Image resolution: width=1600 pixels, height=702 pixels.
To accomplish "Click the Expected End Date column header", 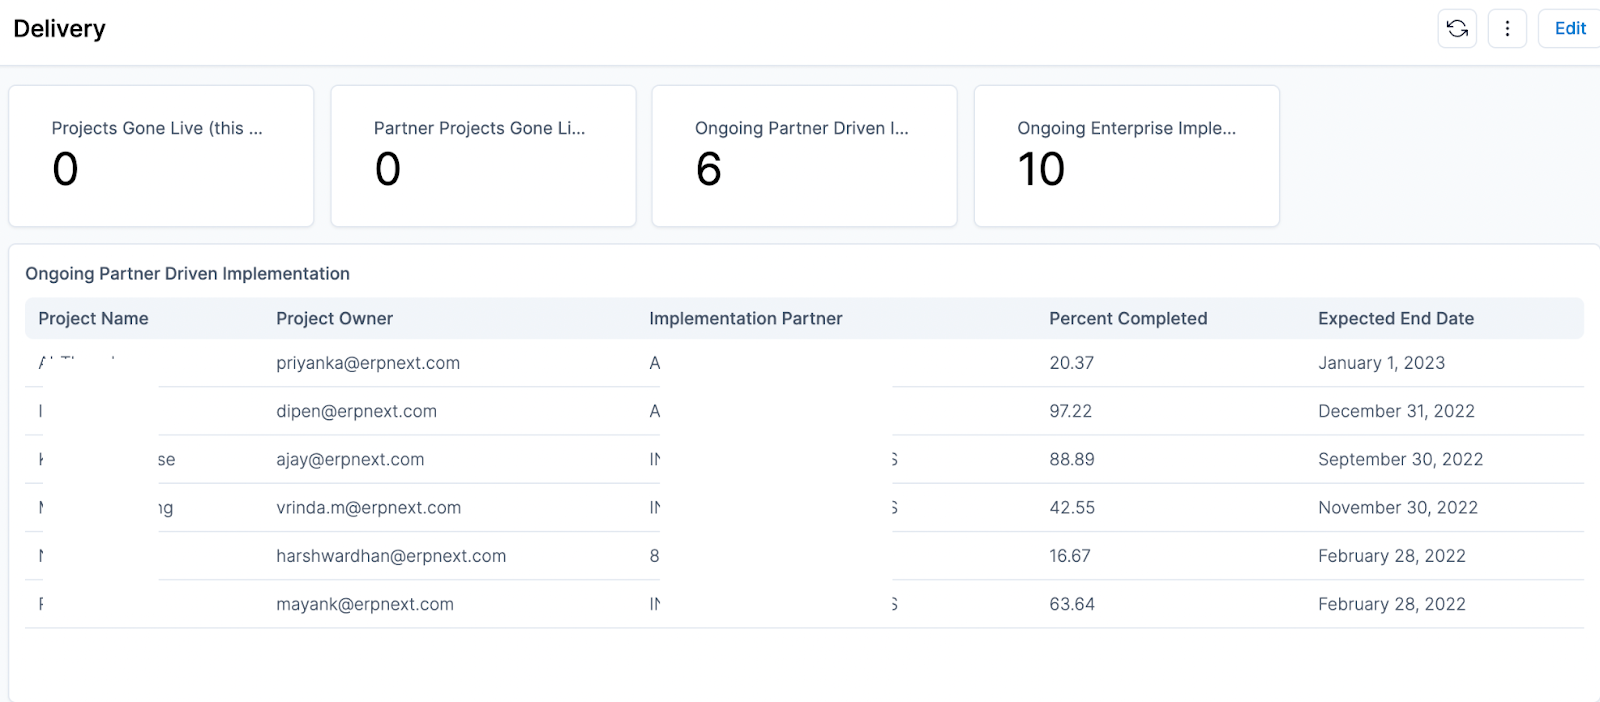I will click(x=1395, y=319).
